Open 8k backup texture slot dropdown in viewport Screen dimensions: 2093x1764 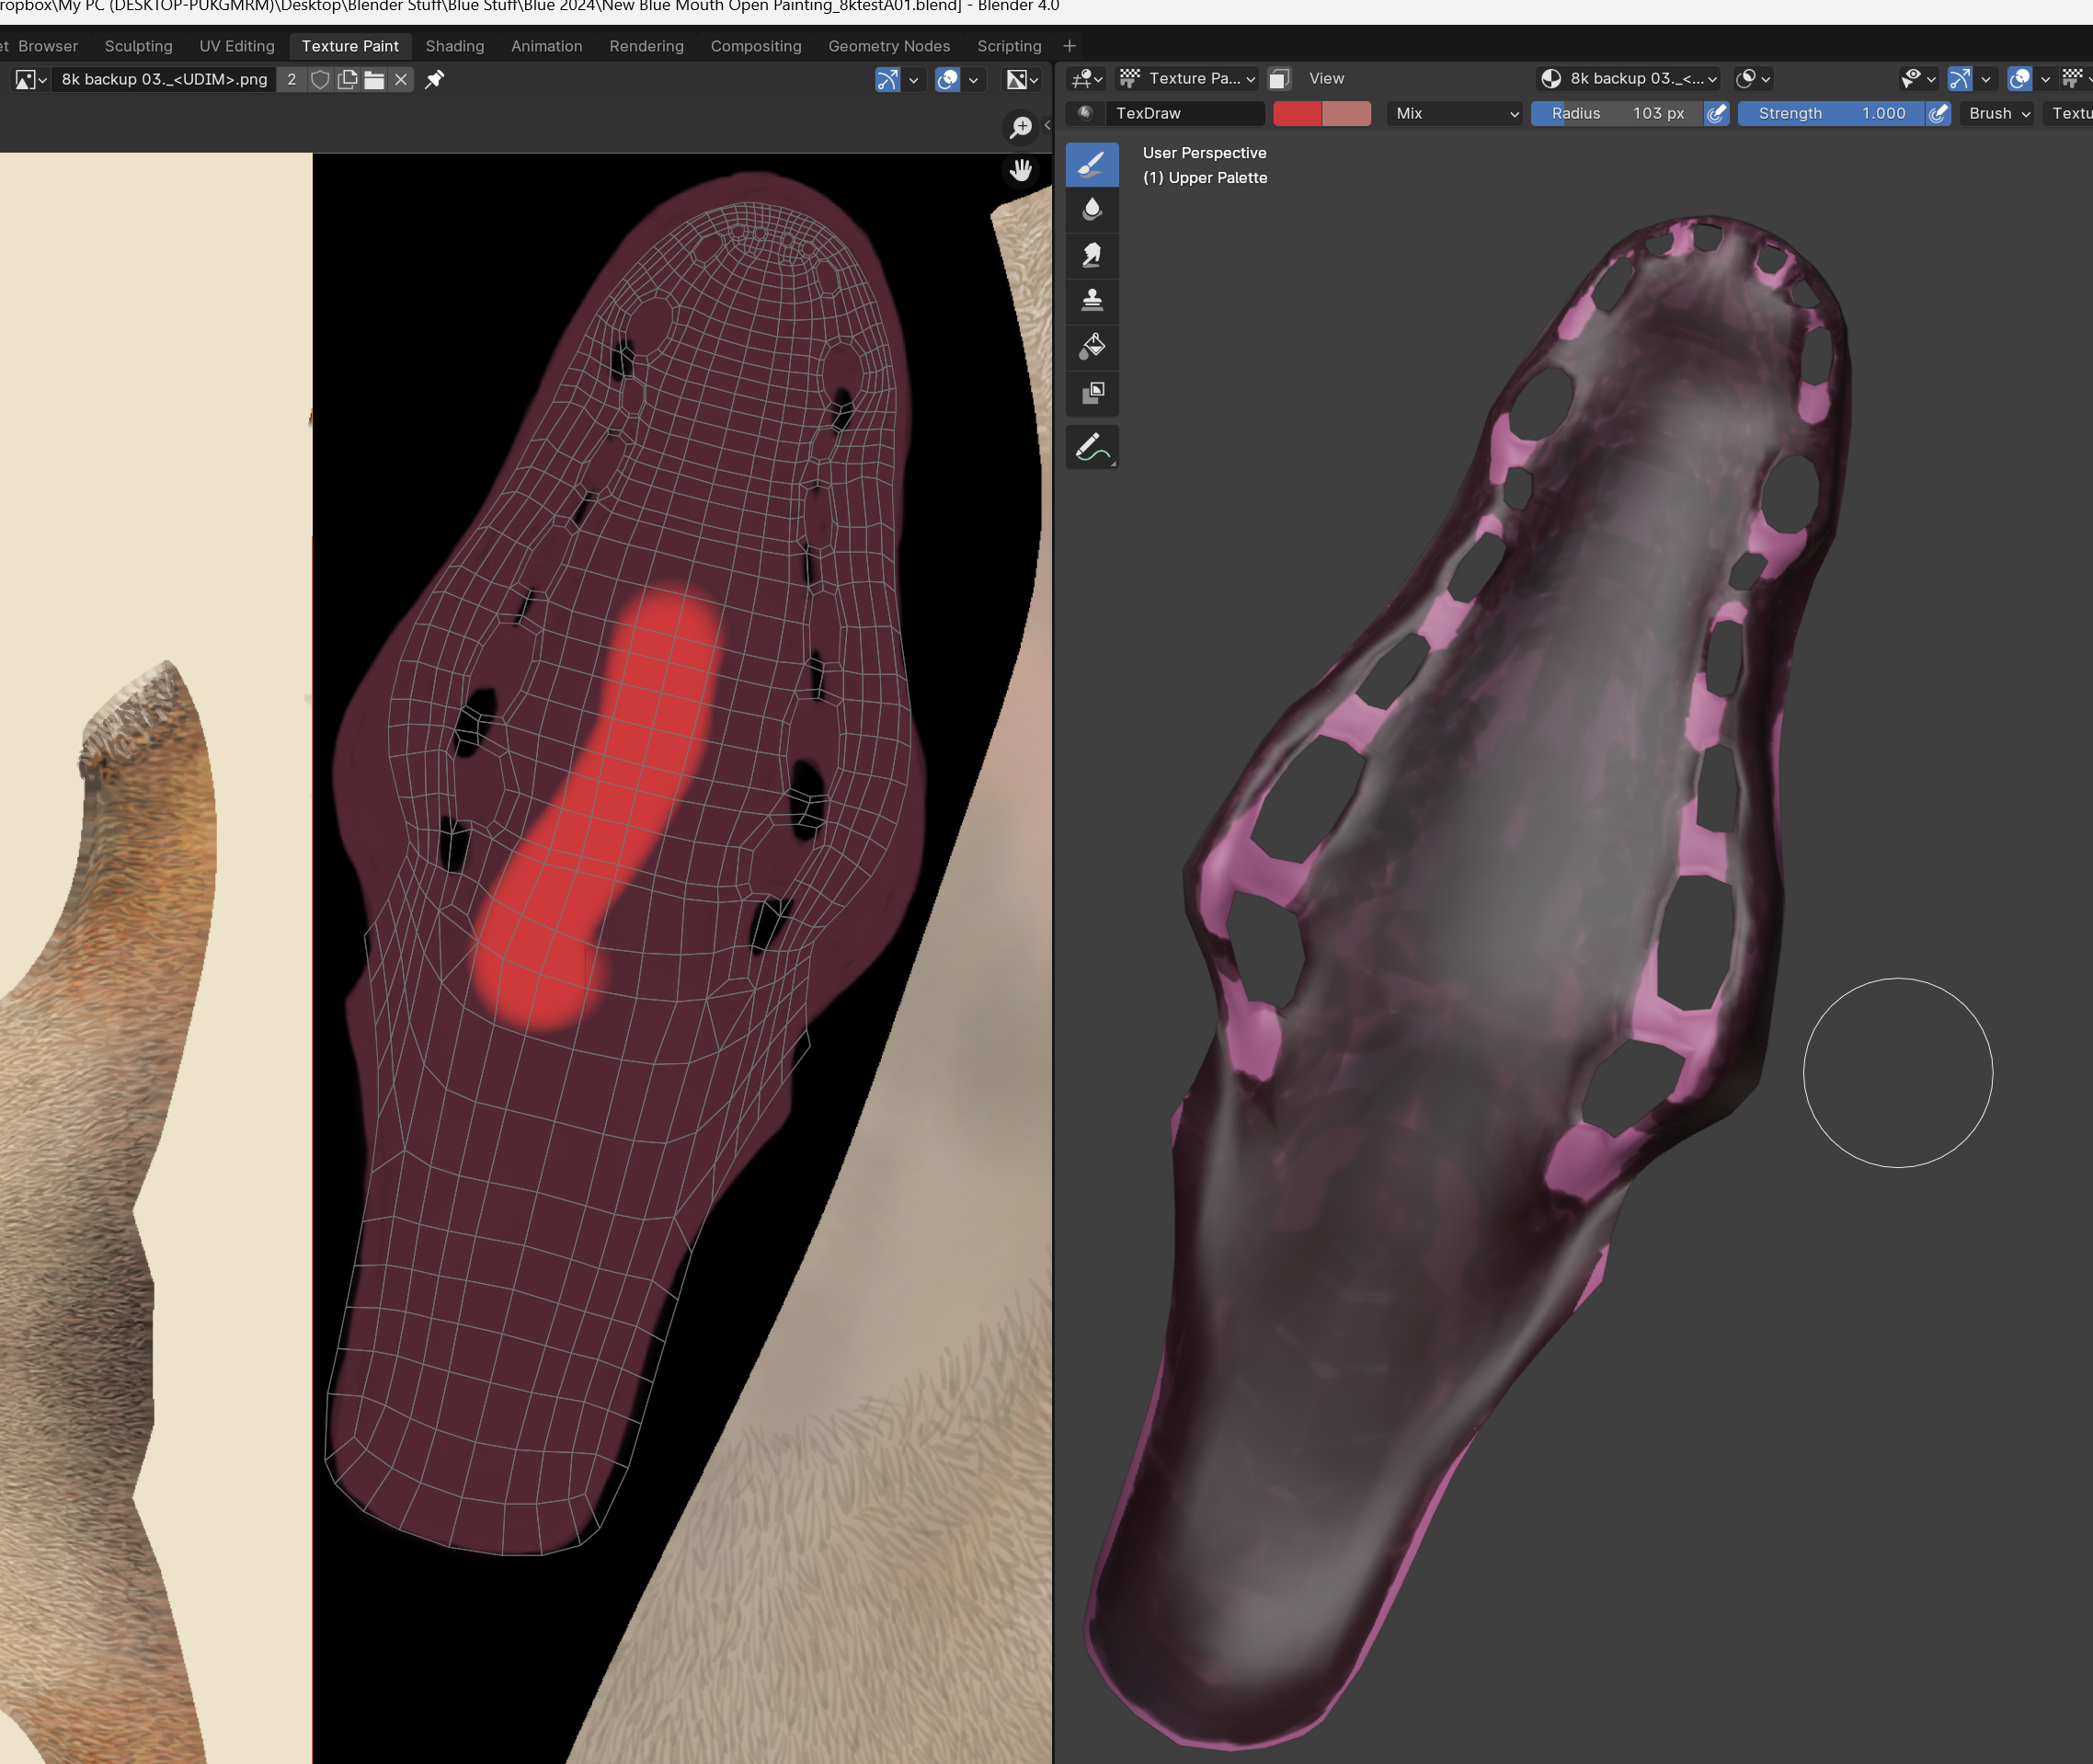pos(1629,78)
